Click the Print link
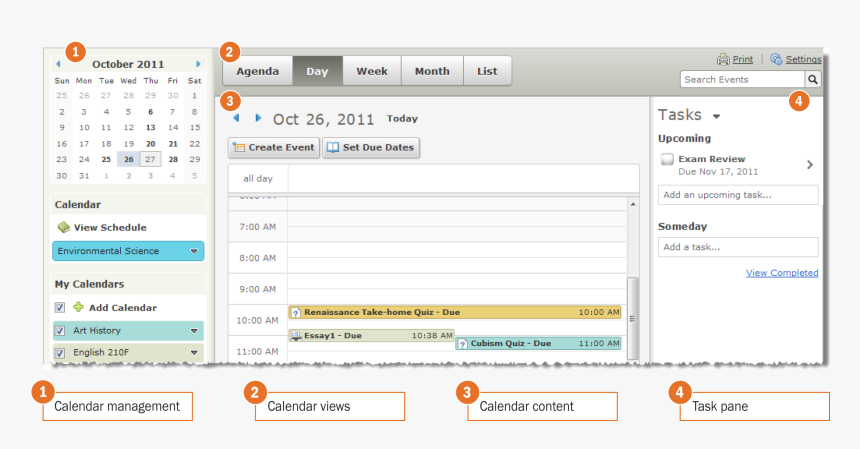860x449 pixels. 743,59
